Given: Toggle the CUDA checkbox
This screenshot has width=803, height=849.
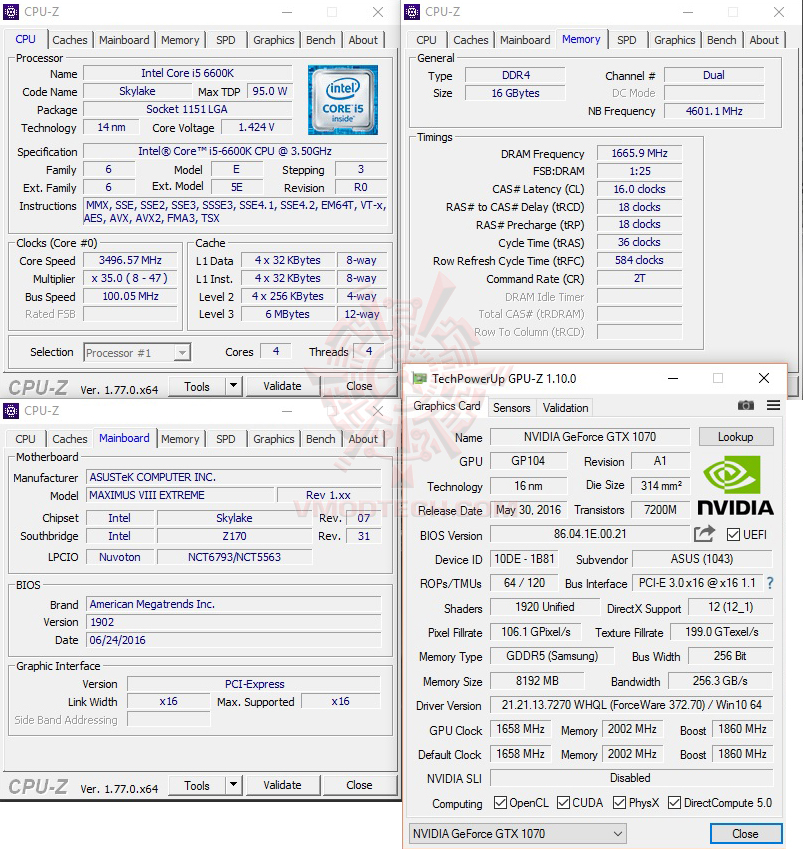Looking at the screenshot, I should (563, 802).
